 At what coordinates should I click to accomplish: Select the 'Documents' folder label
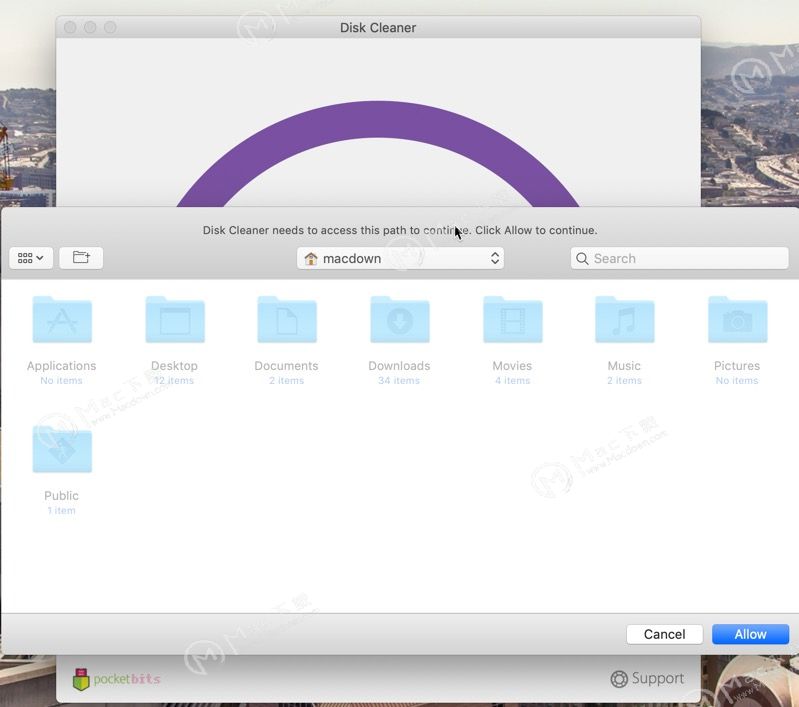(286, 365)
